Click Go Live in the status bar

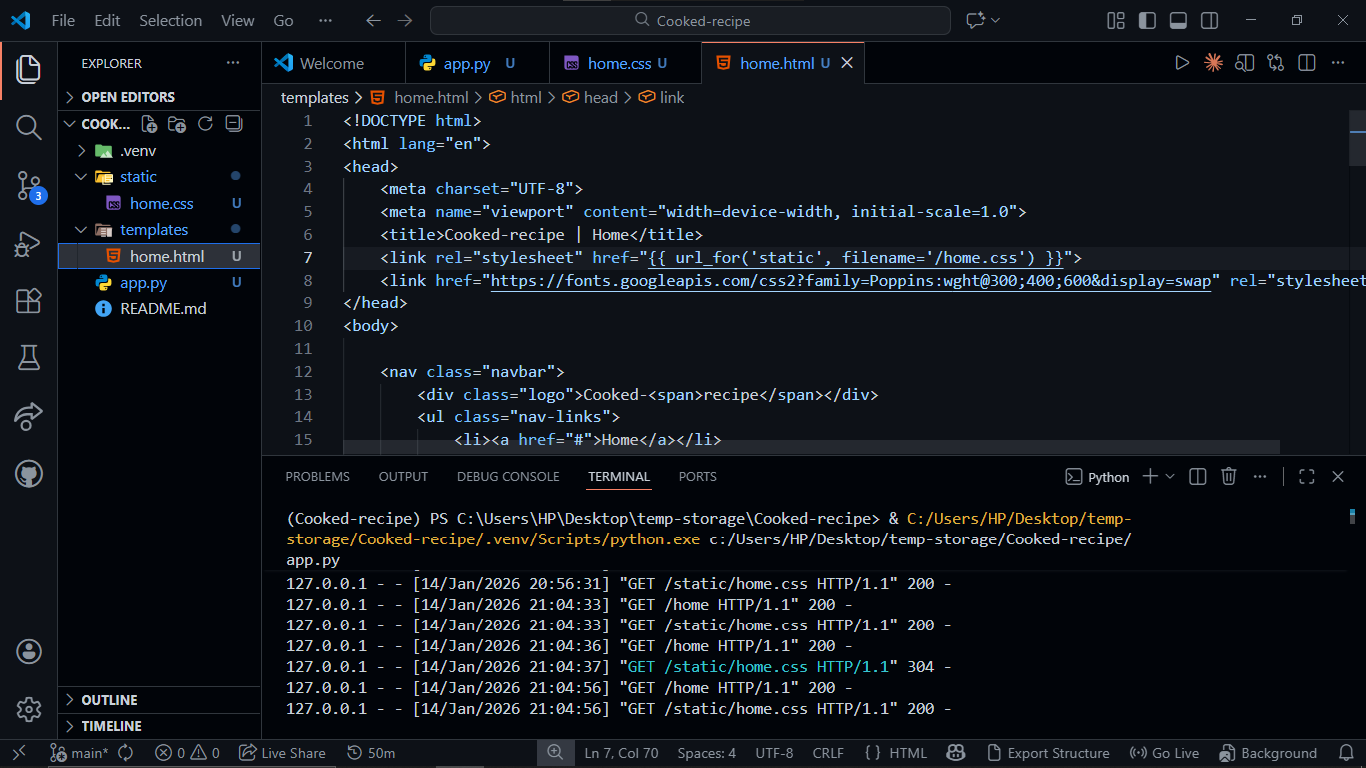click(x=1164, y=753)
